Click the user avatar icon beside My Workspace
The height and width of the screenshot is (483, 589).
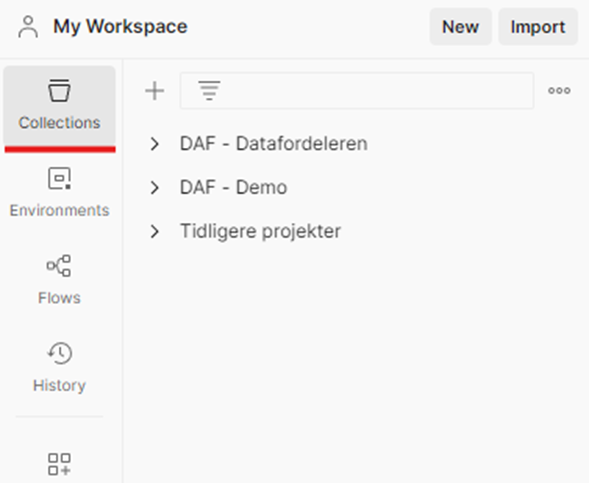(28, 27)
